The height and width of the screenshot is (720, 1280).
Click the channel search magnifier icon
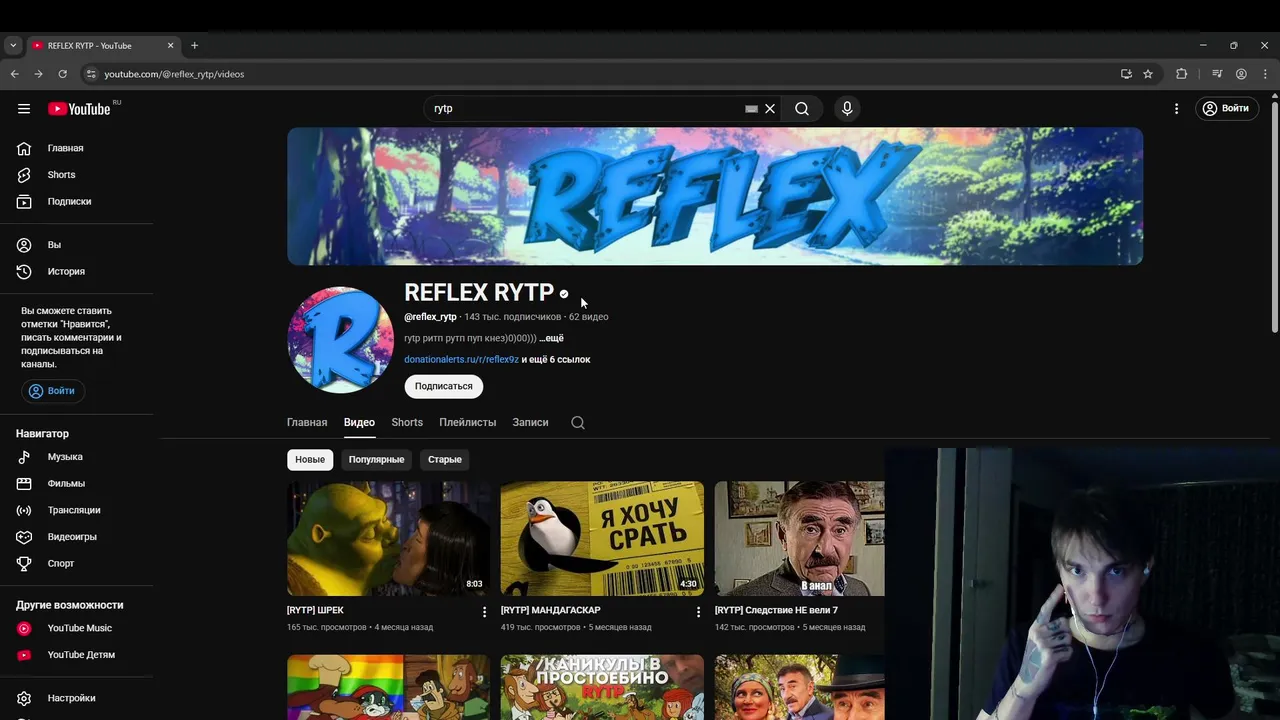[578, 422]
